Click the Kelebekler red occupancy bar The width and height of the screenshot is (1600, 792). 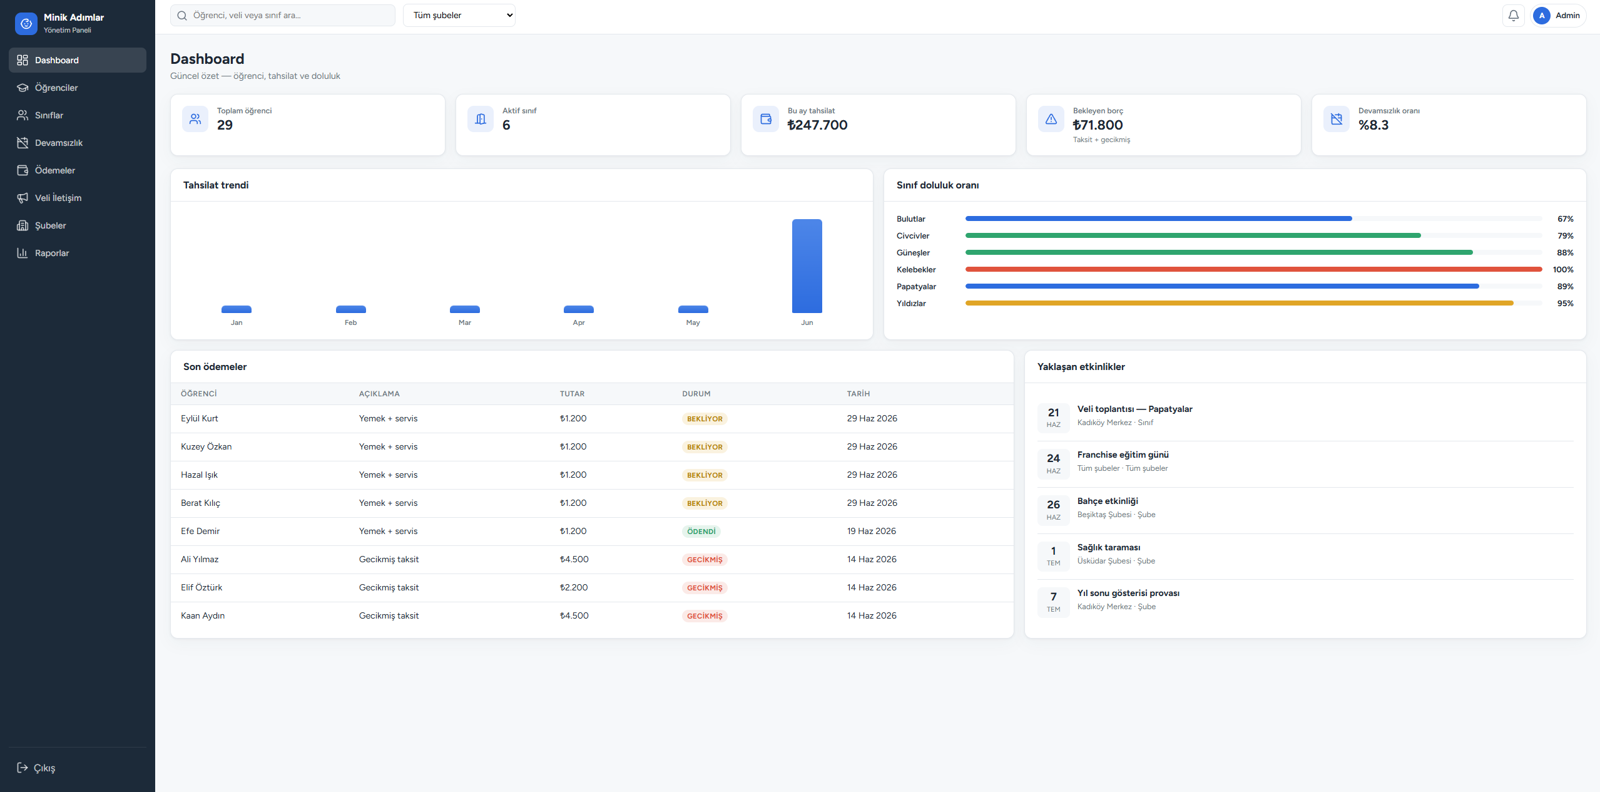pos(1253,269)
